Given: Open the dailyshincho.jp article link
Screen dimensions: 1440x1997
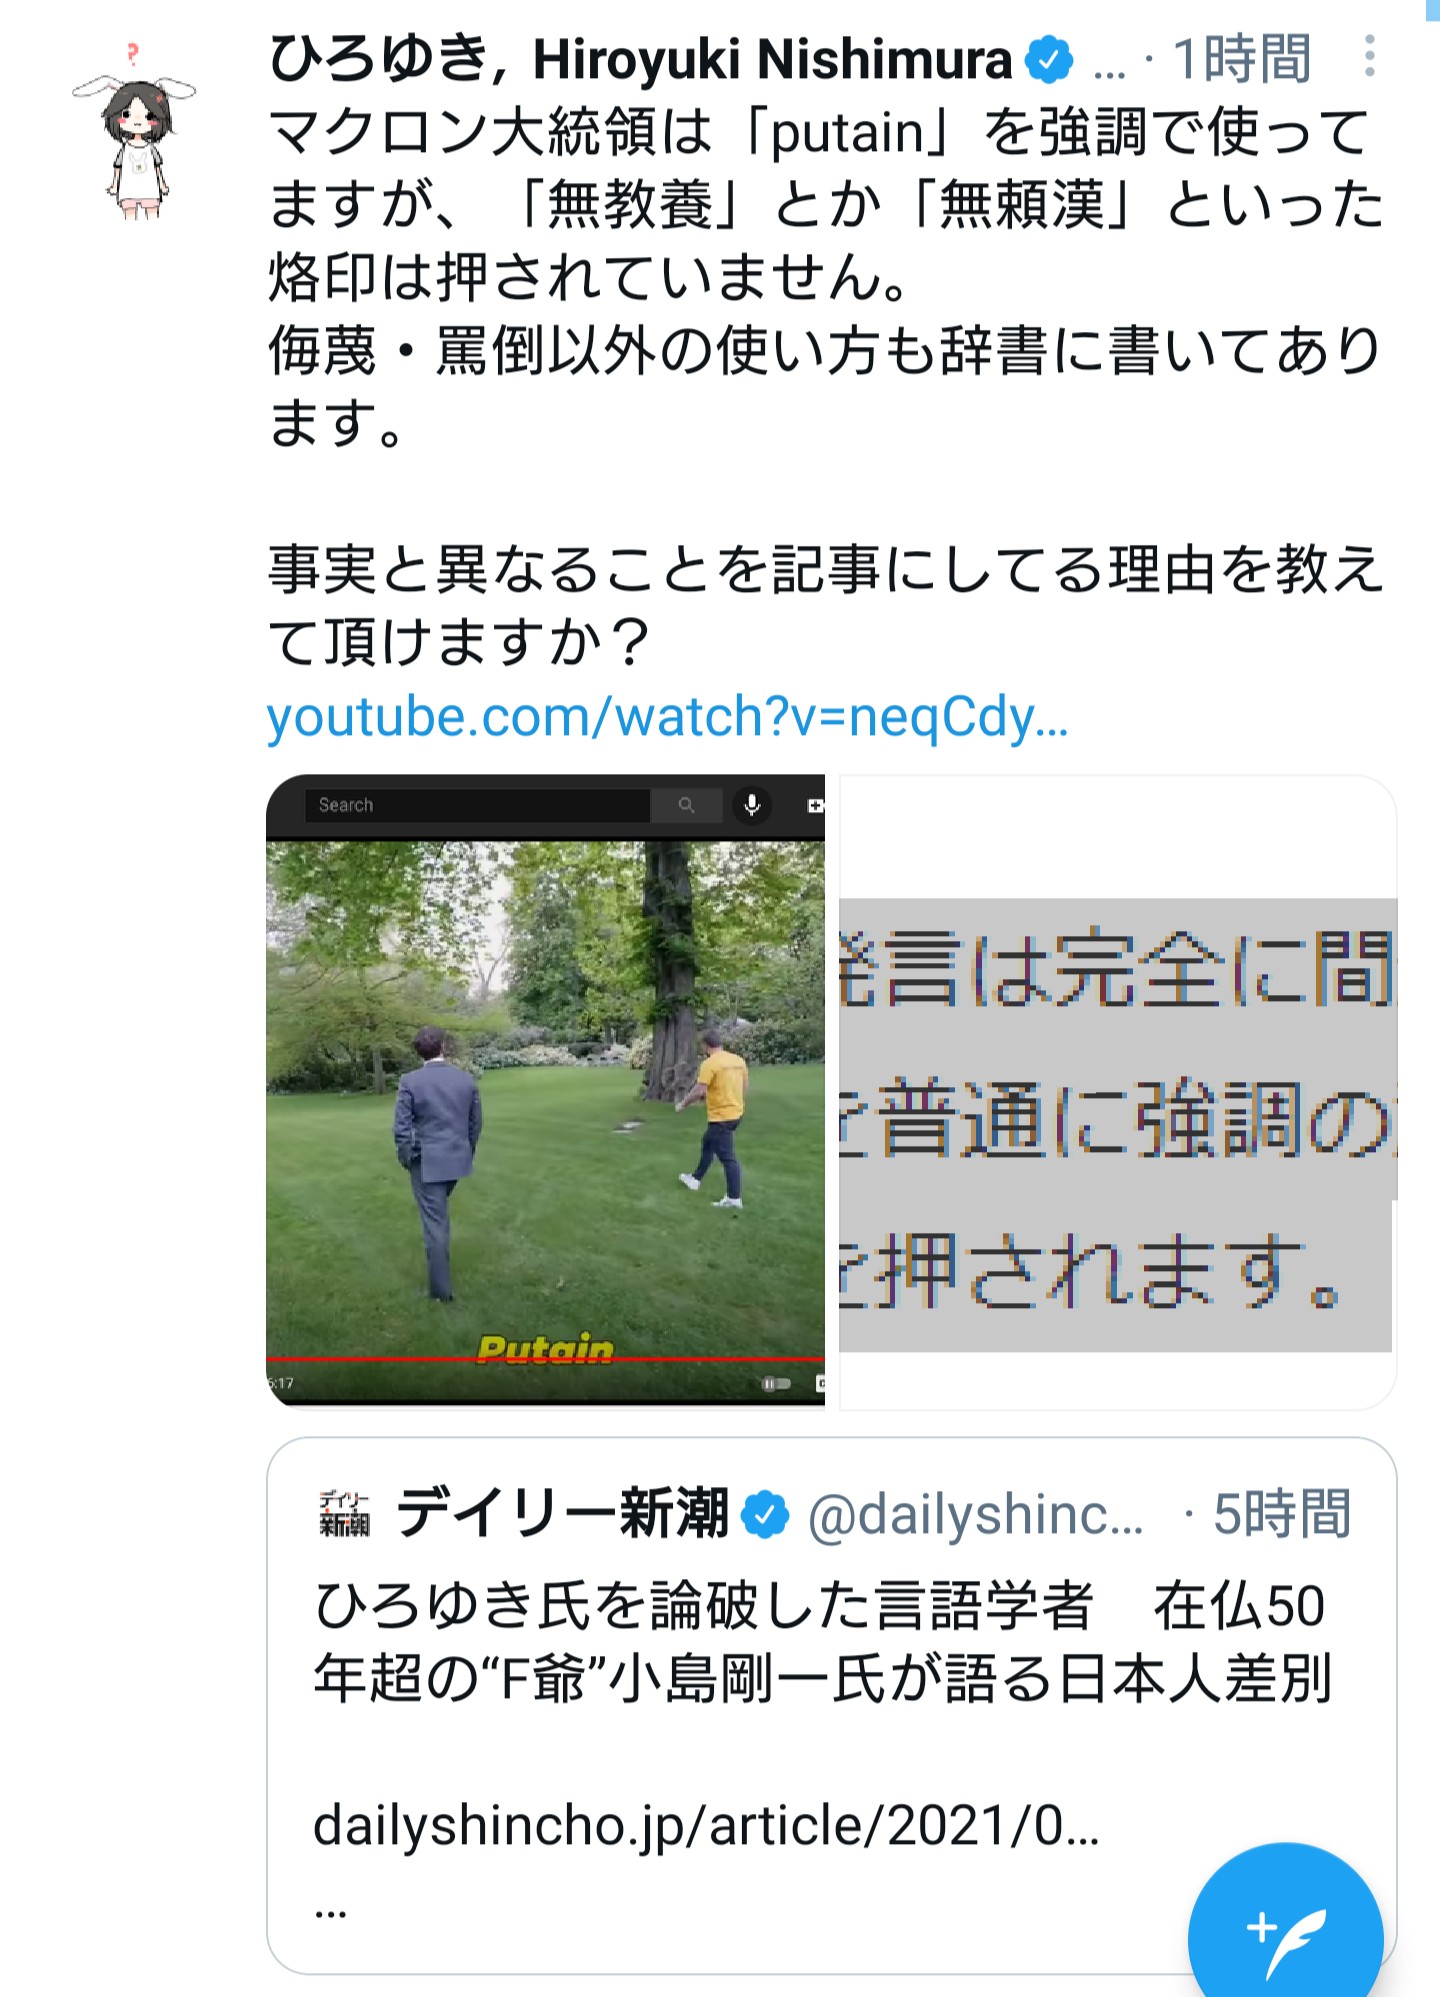Looking at the screenshot, I should [706, 1825].
